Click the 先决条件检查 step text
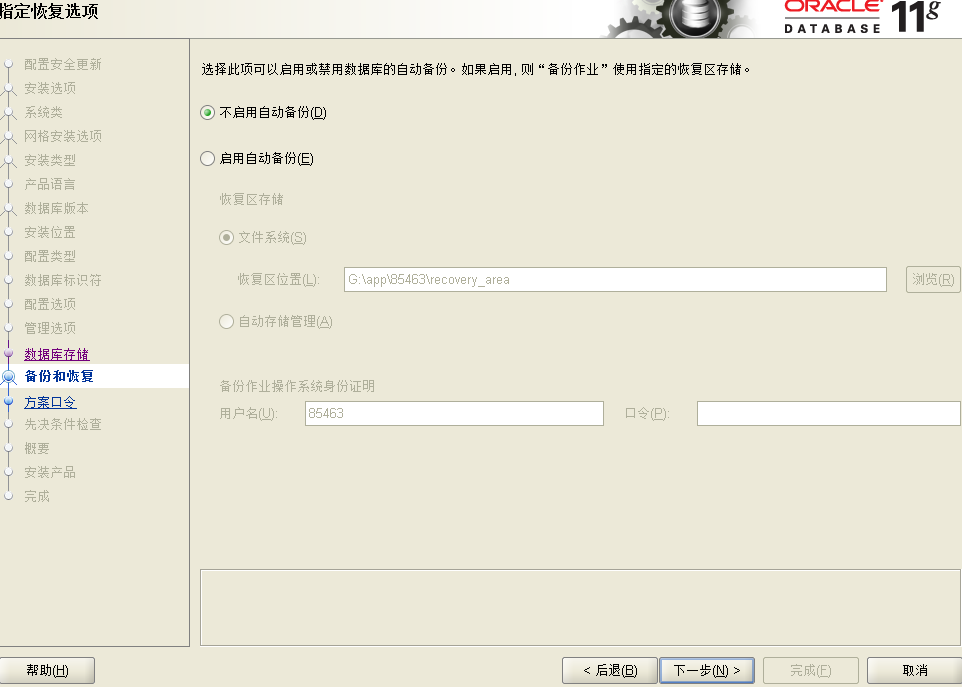Viewport: 962px width, 687px height. 63,424
